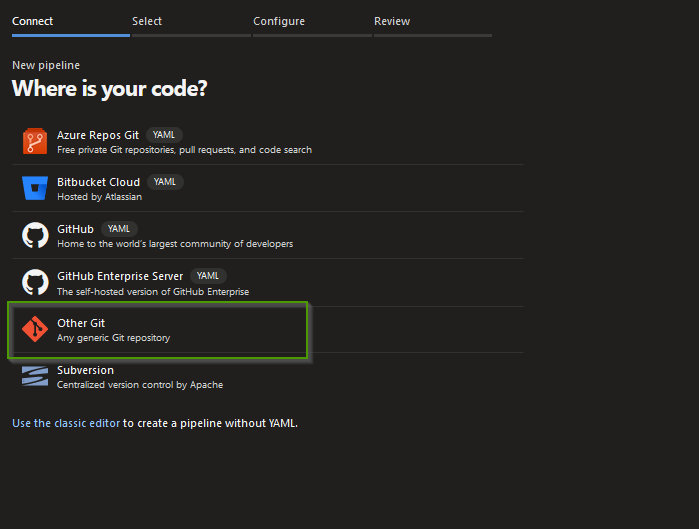Click the GitHub octocat icon
This screenshot has height=529, width=699.
pos(35,235)
